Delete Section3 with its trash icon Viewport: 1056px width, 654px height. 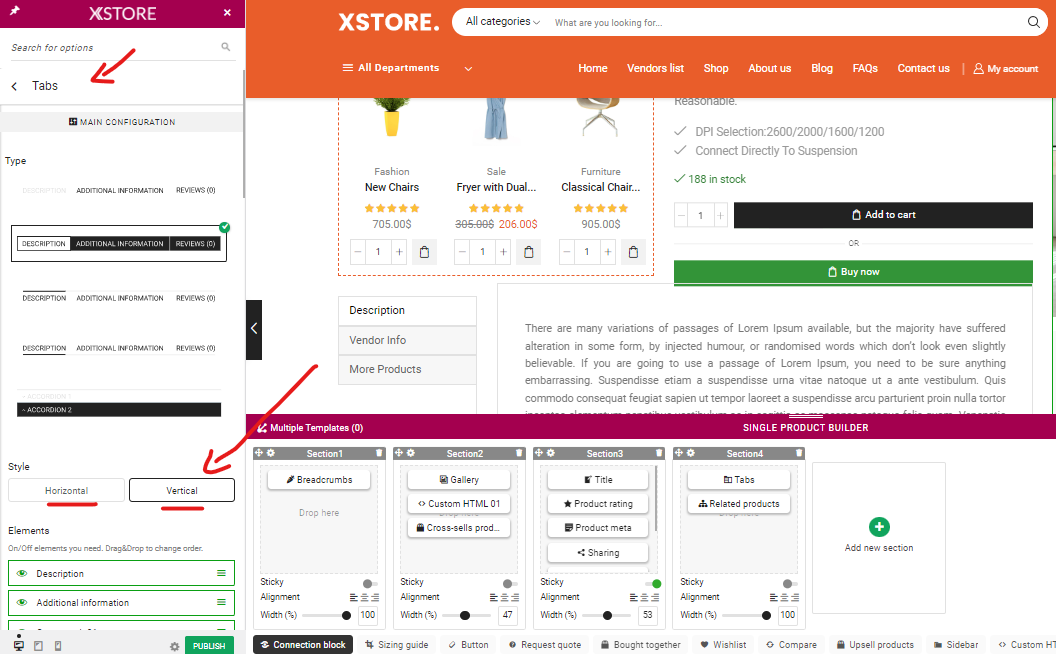(659, 453)
